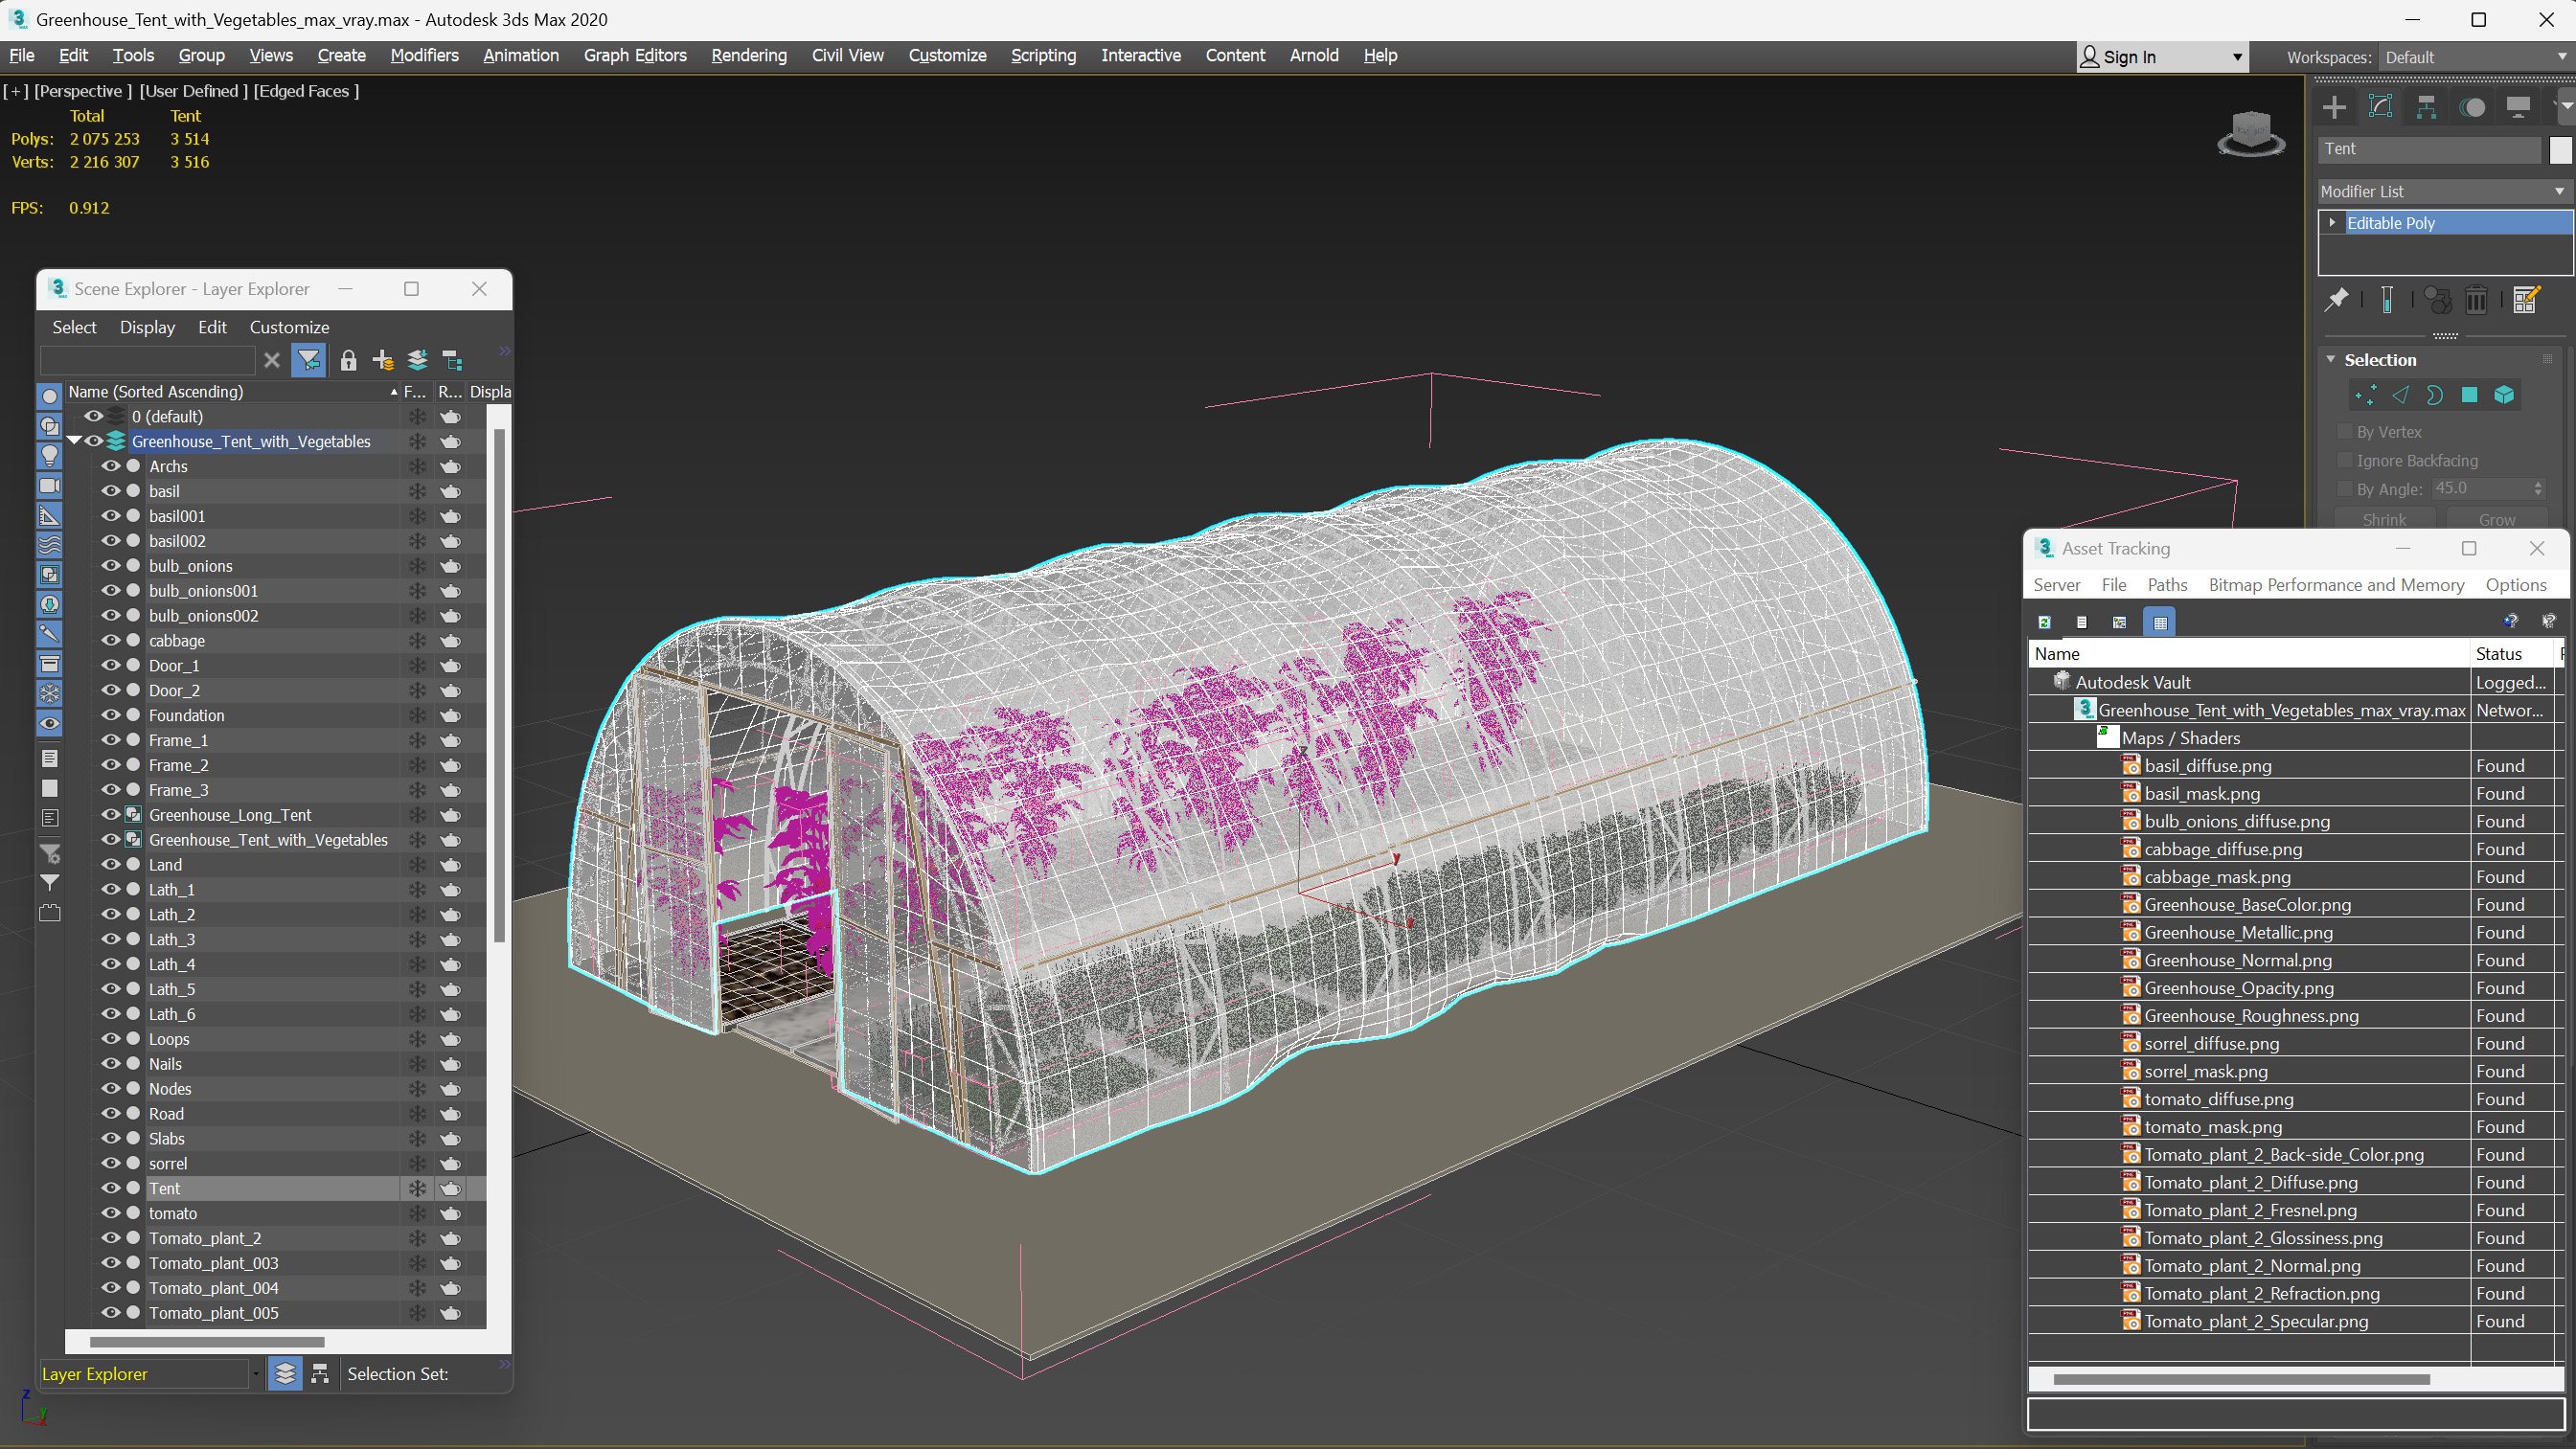
Task: Open the Rendering menu in the menu bar
Action: point(748,55)
